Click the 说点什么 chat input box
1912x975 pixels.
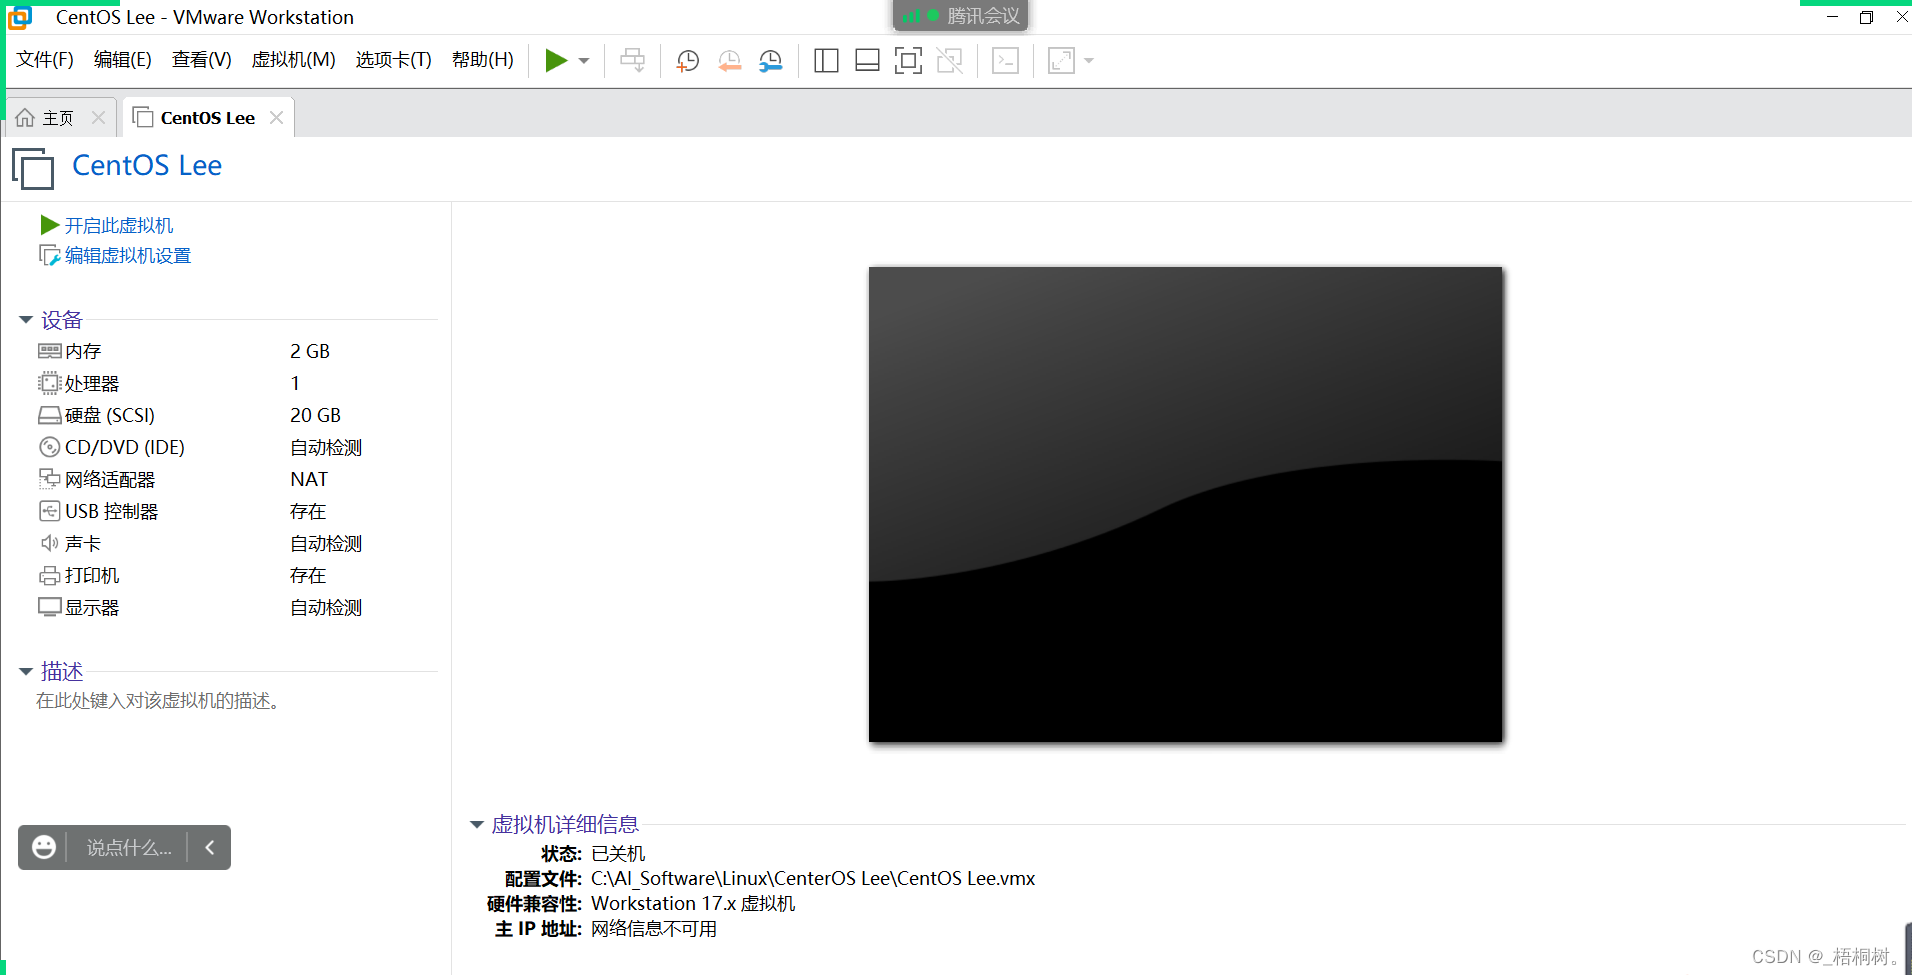click(x=126, y=847)
